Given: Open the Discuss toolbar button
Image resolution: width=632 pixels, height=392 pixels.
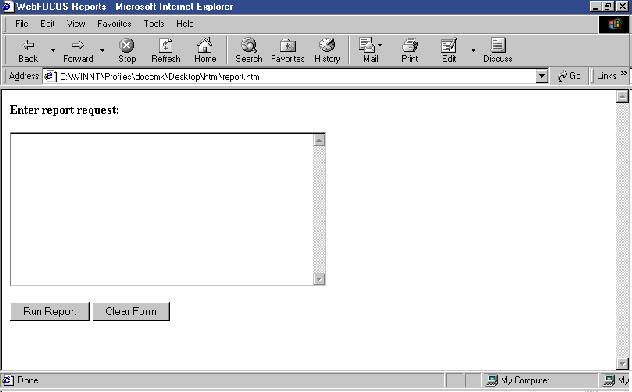Looking at the screenshot, I should click(x=498, y=51).
